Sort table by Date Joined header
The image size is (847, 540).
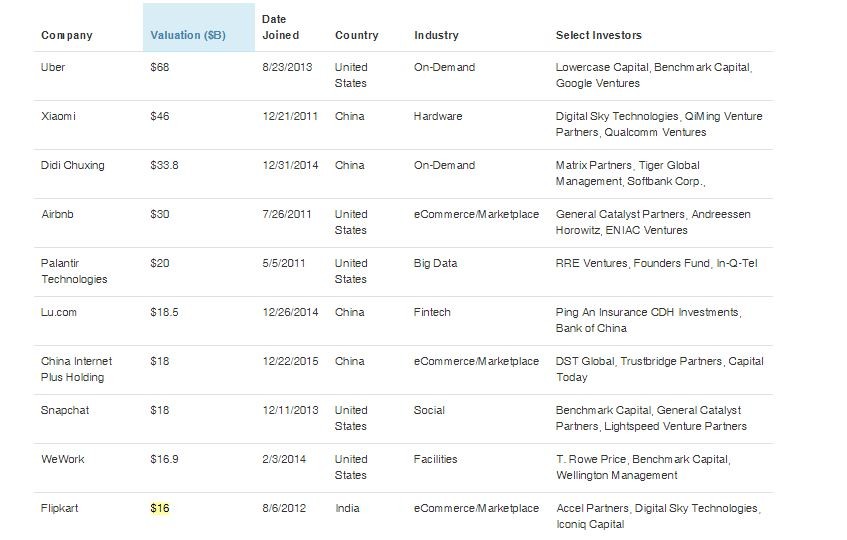point(280,27)
